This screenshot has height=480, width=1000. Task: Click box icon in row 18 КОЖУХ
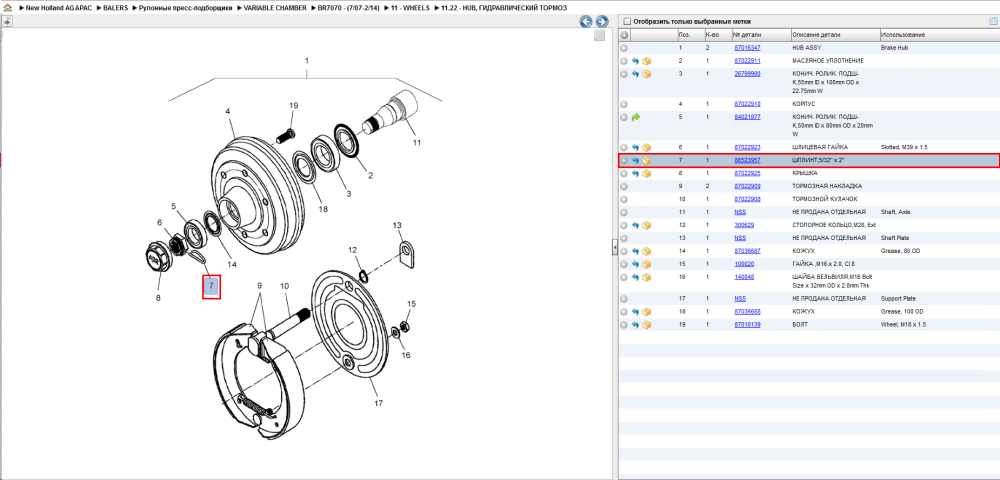point(646,312)
